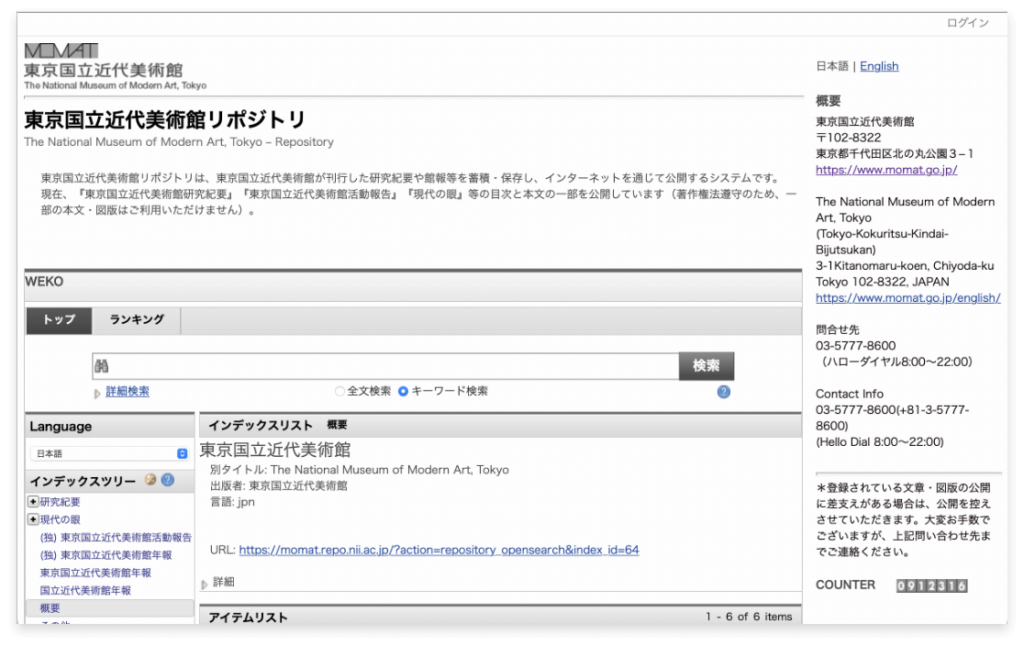Select the キーワード検索 radio button
This screenshot has width=1024, height=646.
click(403, 391)
